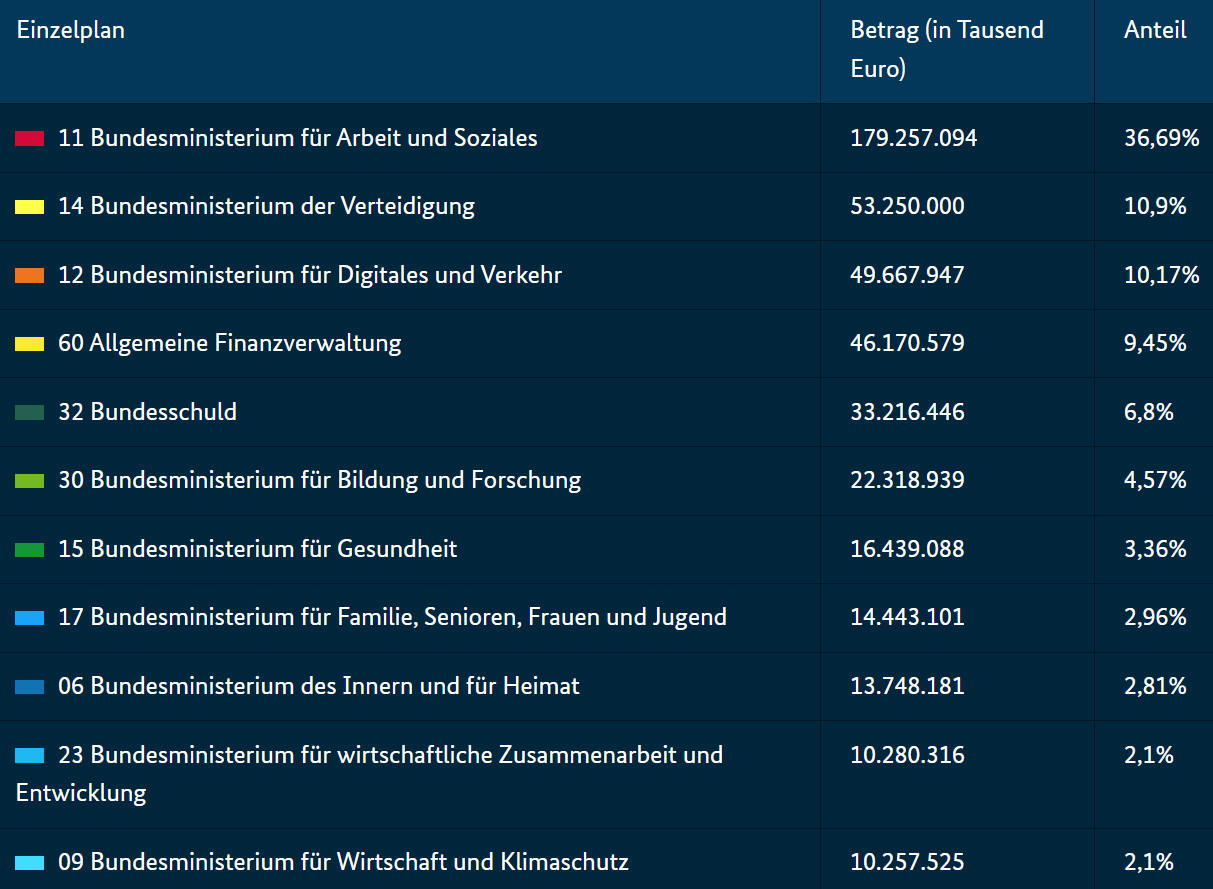Click the amount 13.748.181

click(908, 686)
